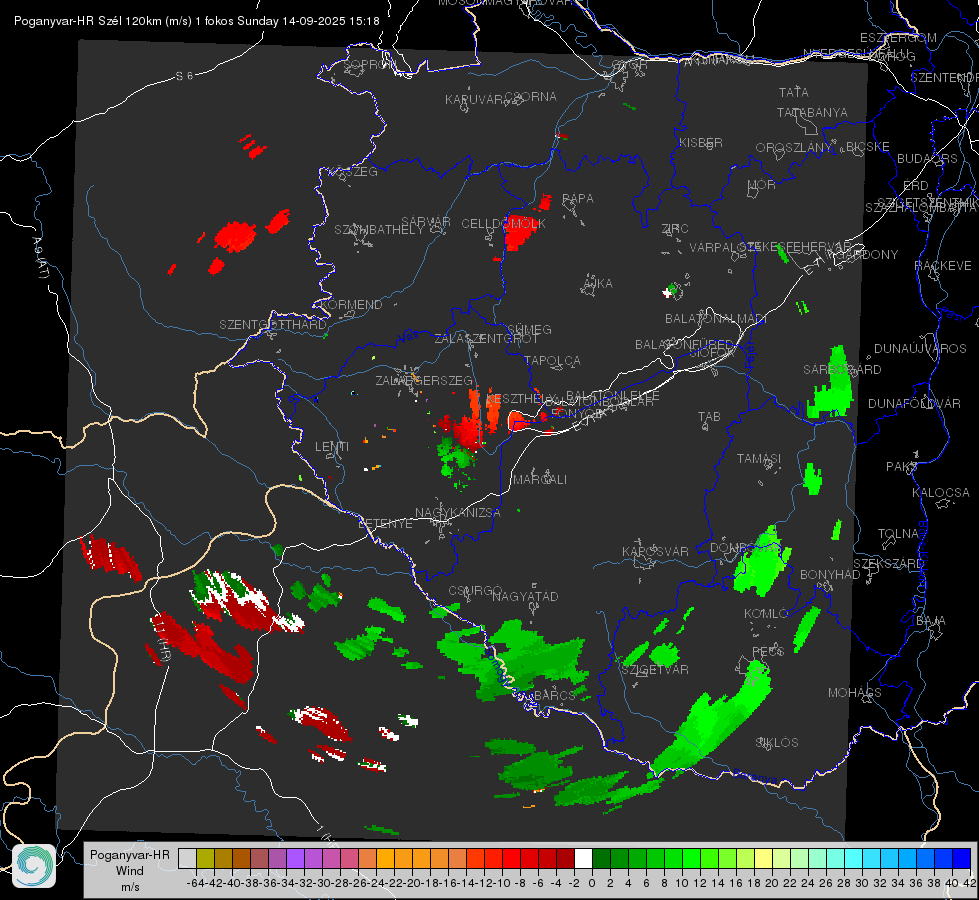Click the KAPUVÁR town label
979x900 pixels.
475,100
